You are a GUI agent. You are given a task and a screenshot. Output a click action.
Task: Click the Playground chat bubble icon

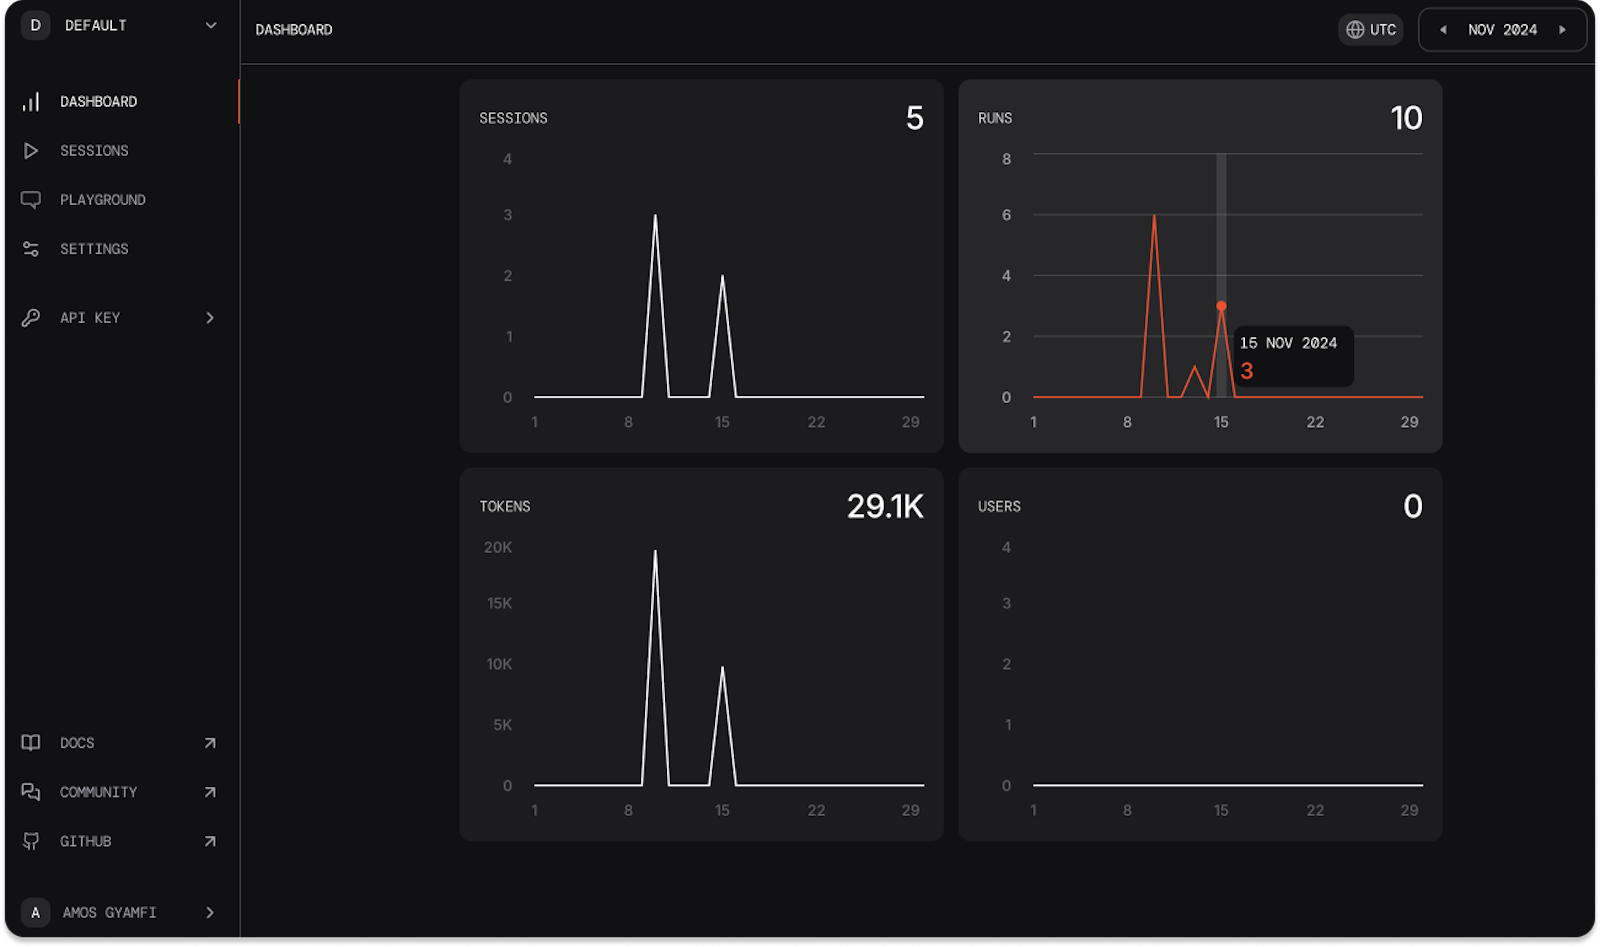[x=33, y=199]
